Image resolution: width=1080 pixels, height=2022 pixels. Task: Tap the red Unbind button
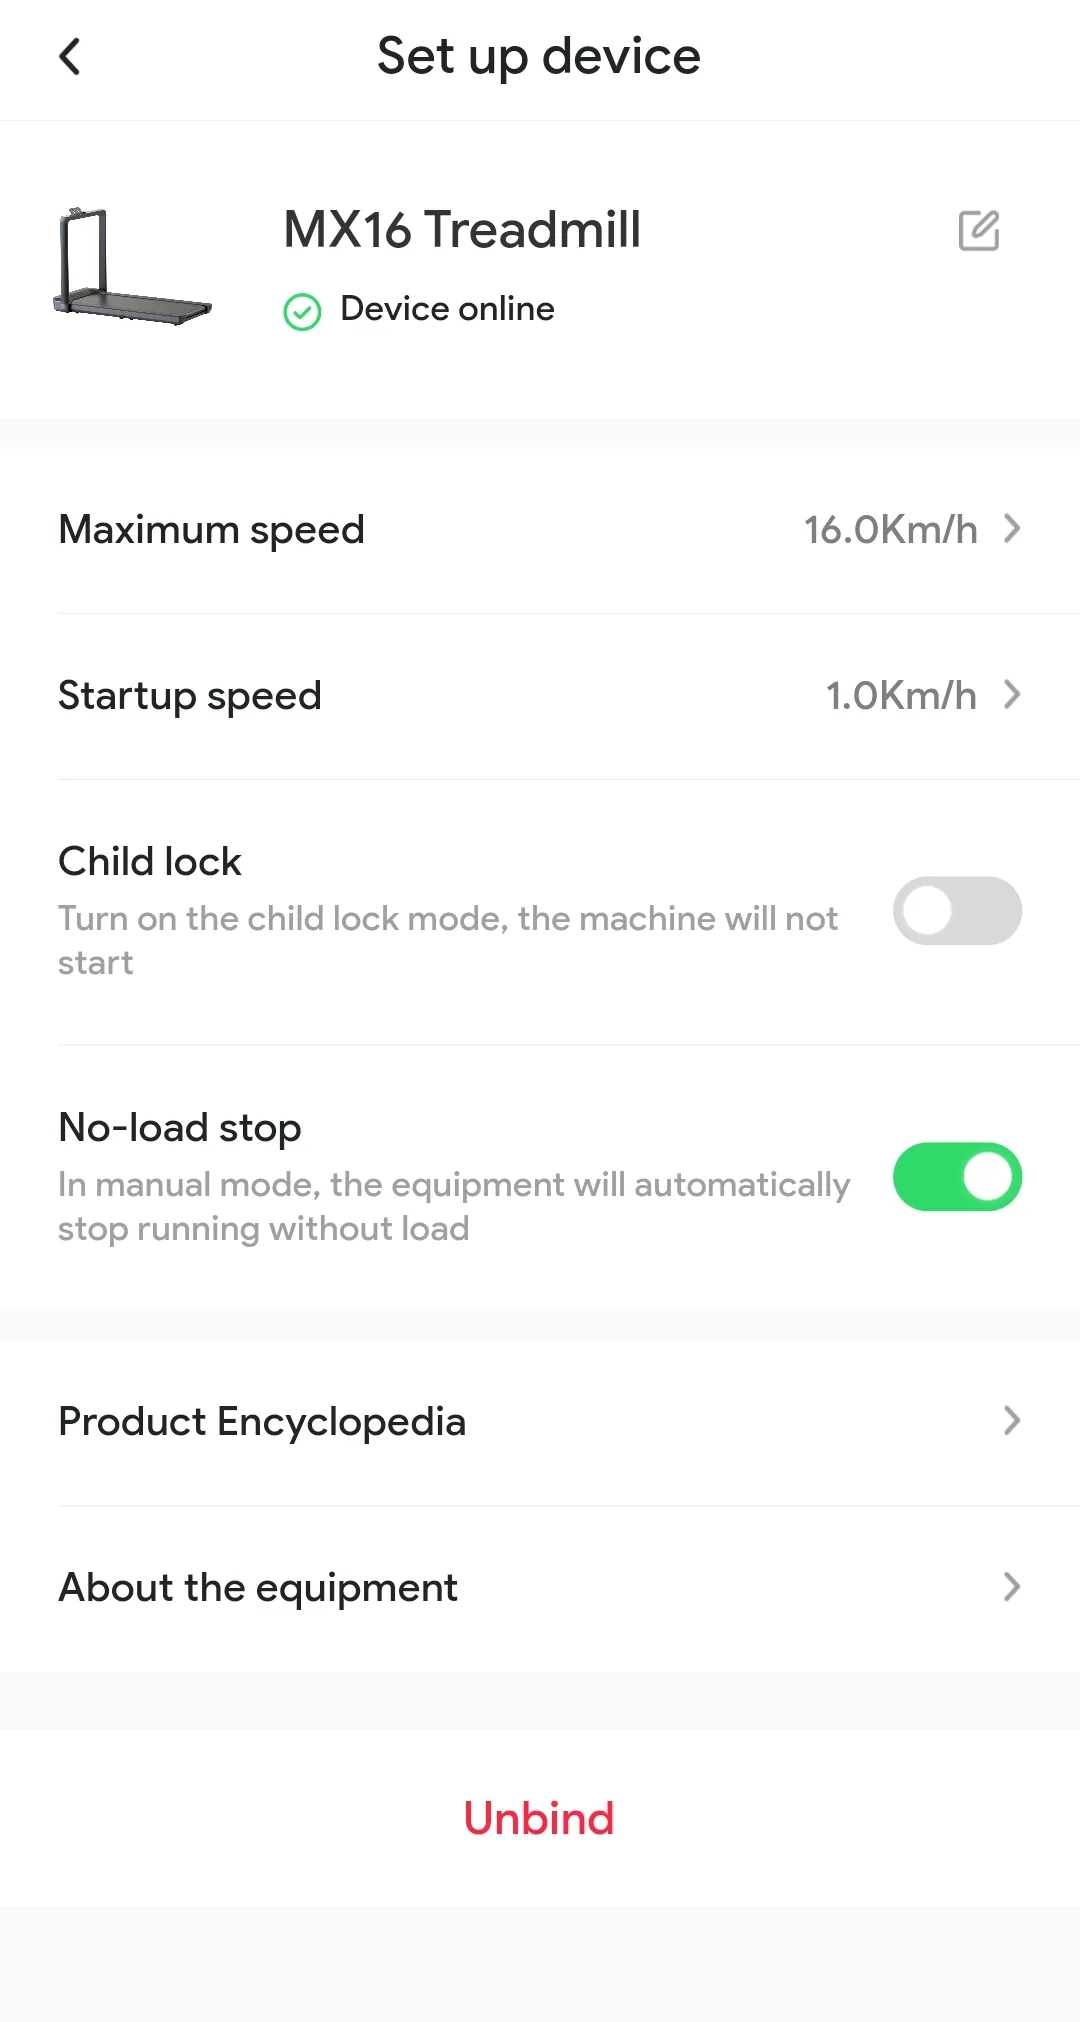coord(539,1818)
